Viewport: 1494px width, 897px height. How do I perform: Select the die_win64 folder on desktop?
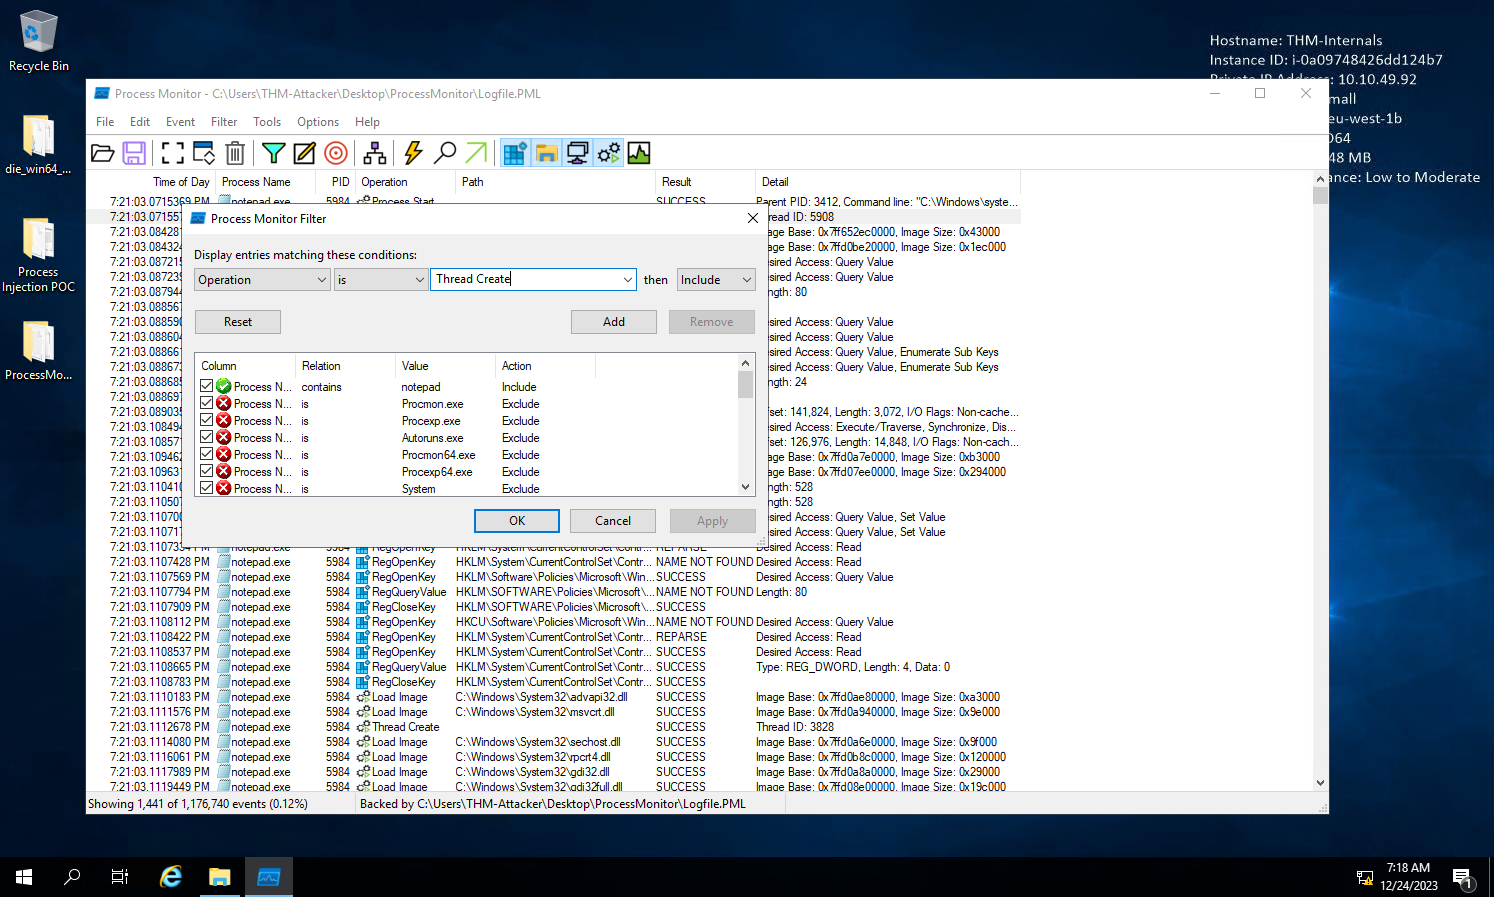[x=38, y=145]
